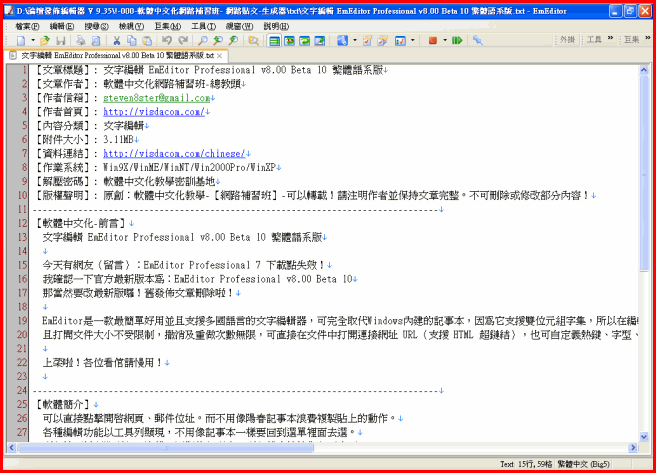Image resolution: width=656 pixels, height=473 pixels.
Task: Click the Find magnifier icon
Action: 203,41
